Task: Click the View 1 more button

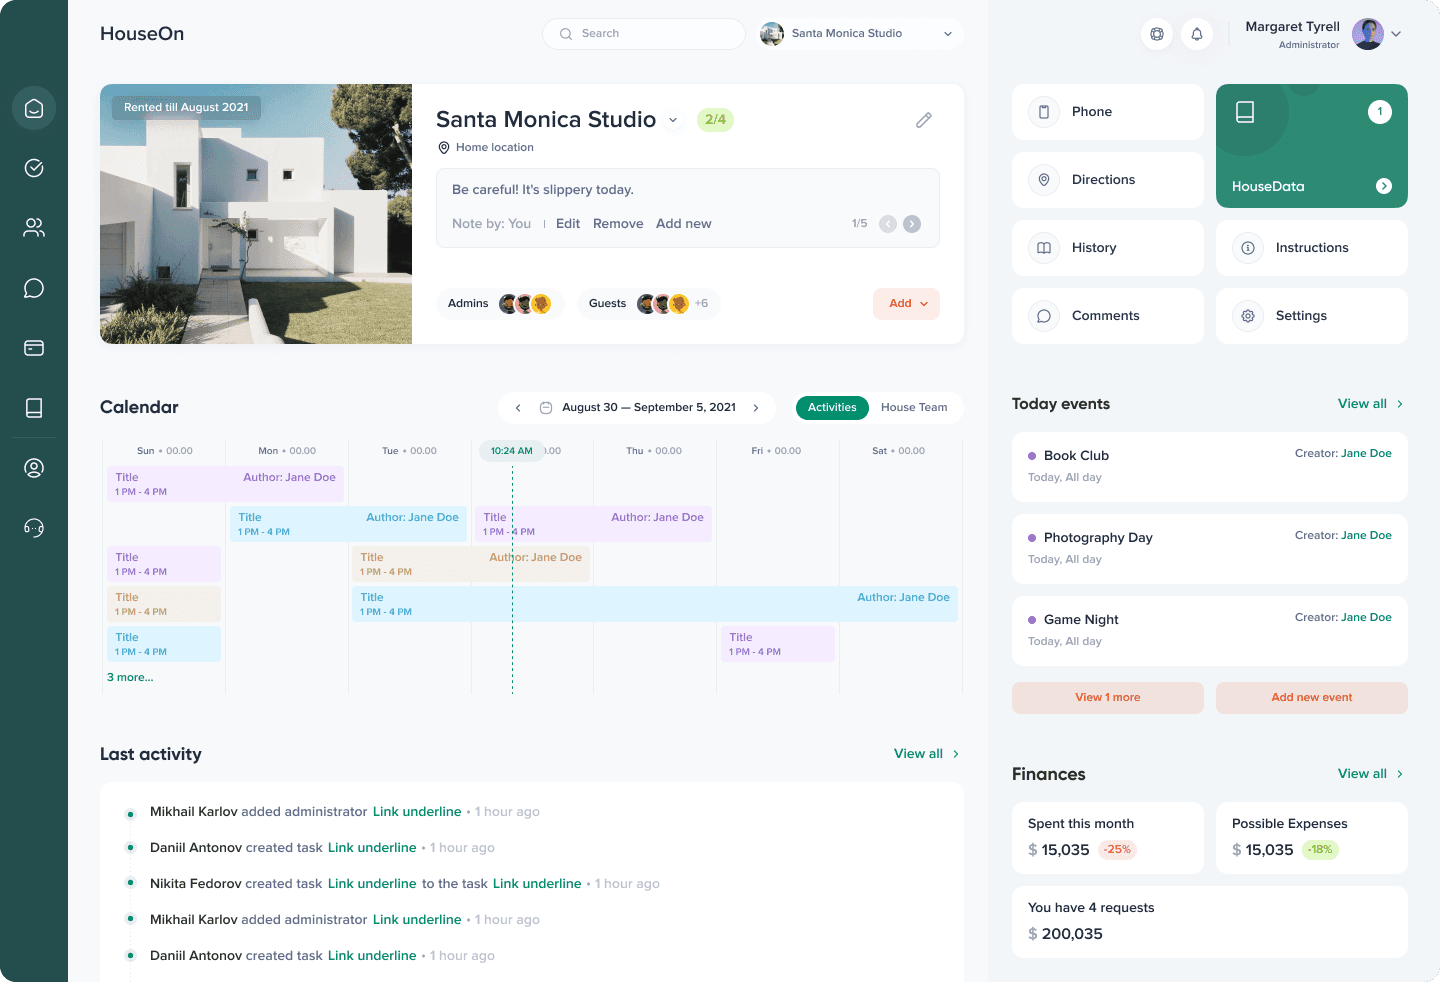Action: point(1108,698)
